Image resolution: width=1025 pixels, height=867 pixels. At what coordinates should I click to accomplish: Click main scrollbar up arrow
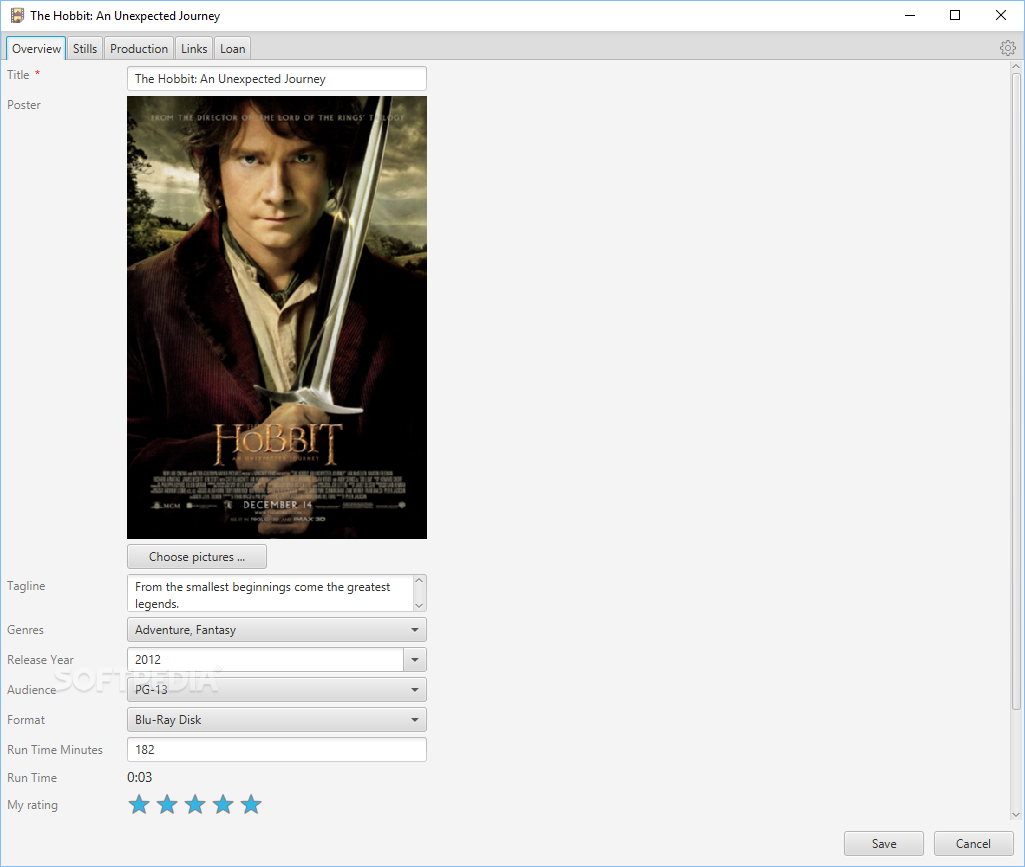pos(1016,66)
